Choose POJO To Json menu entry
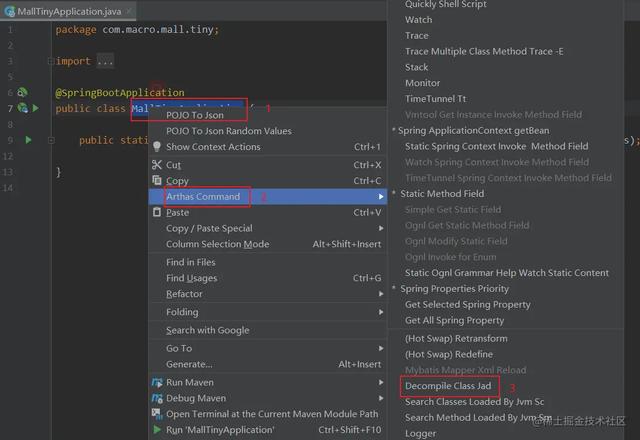 coord(195,115)
